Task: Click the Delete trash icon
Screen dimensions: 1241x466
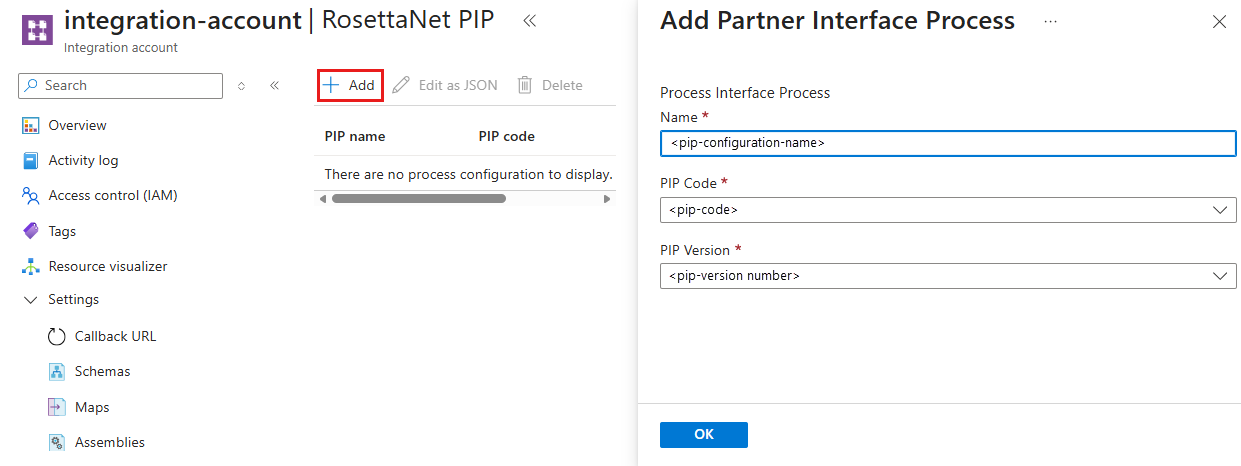Action: tap(525, 86)
